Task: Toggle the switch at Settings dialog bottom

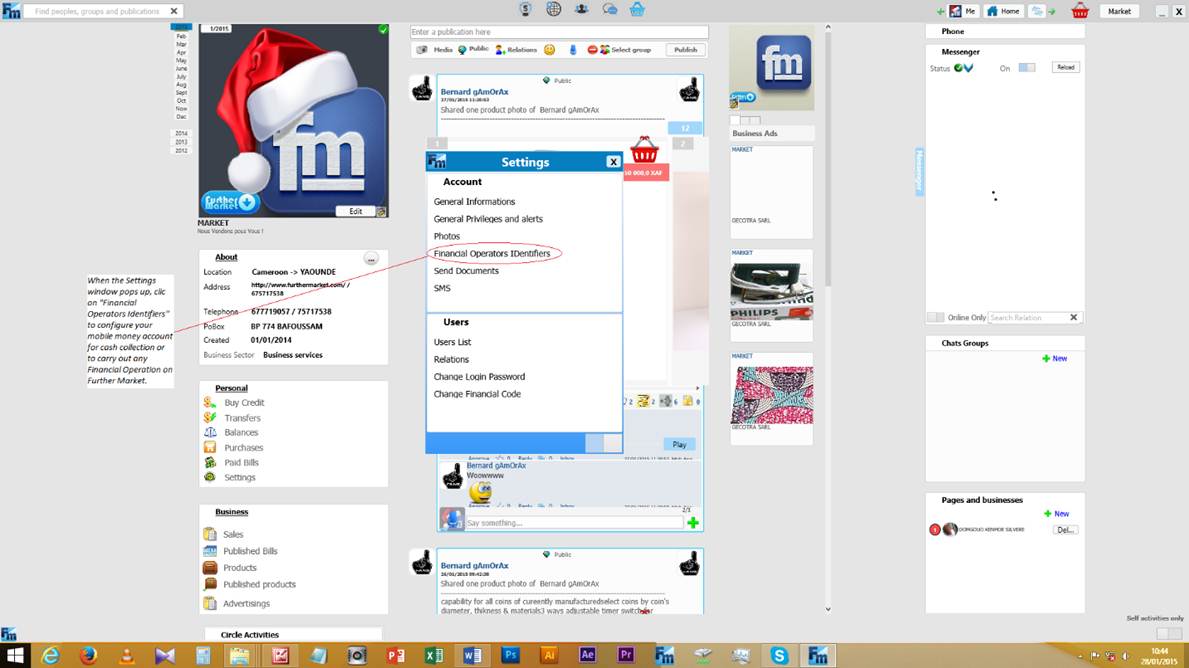Action: (604, 444)
